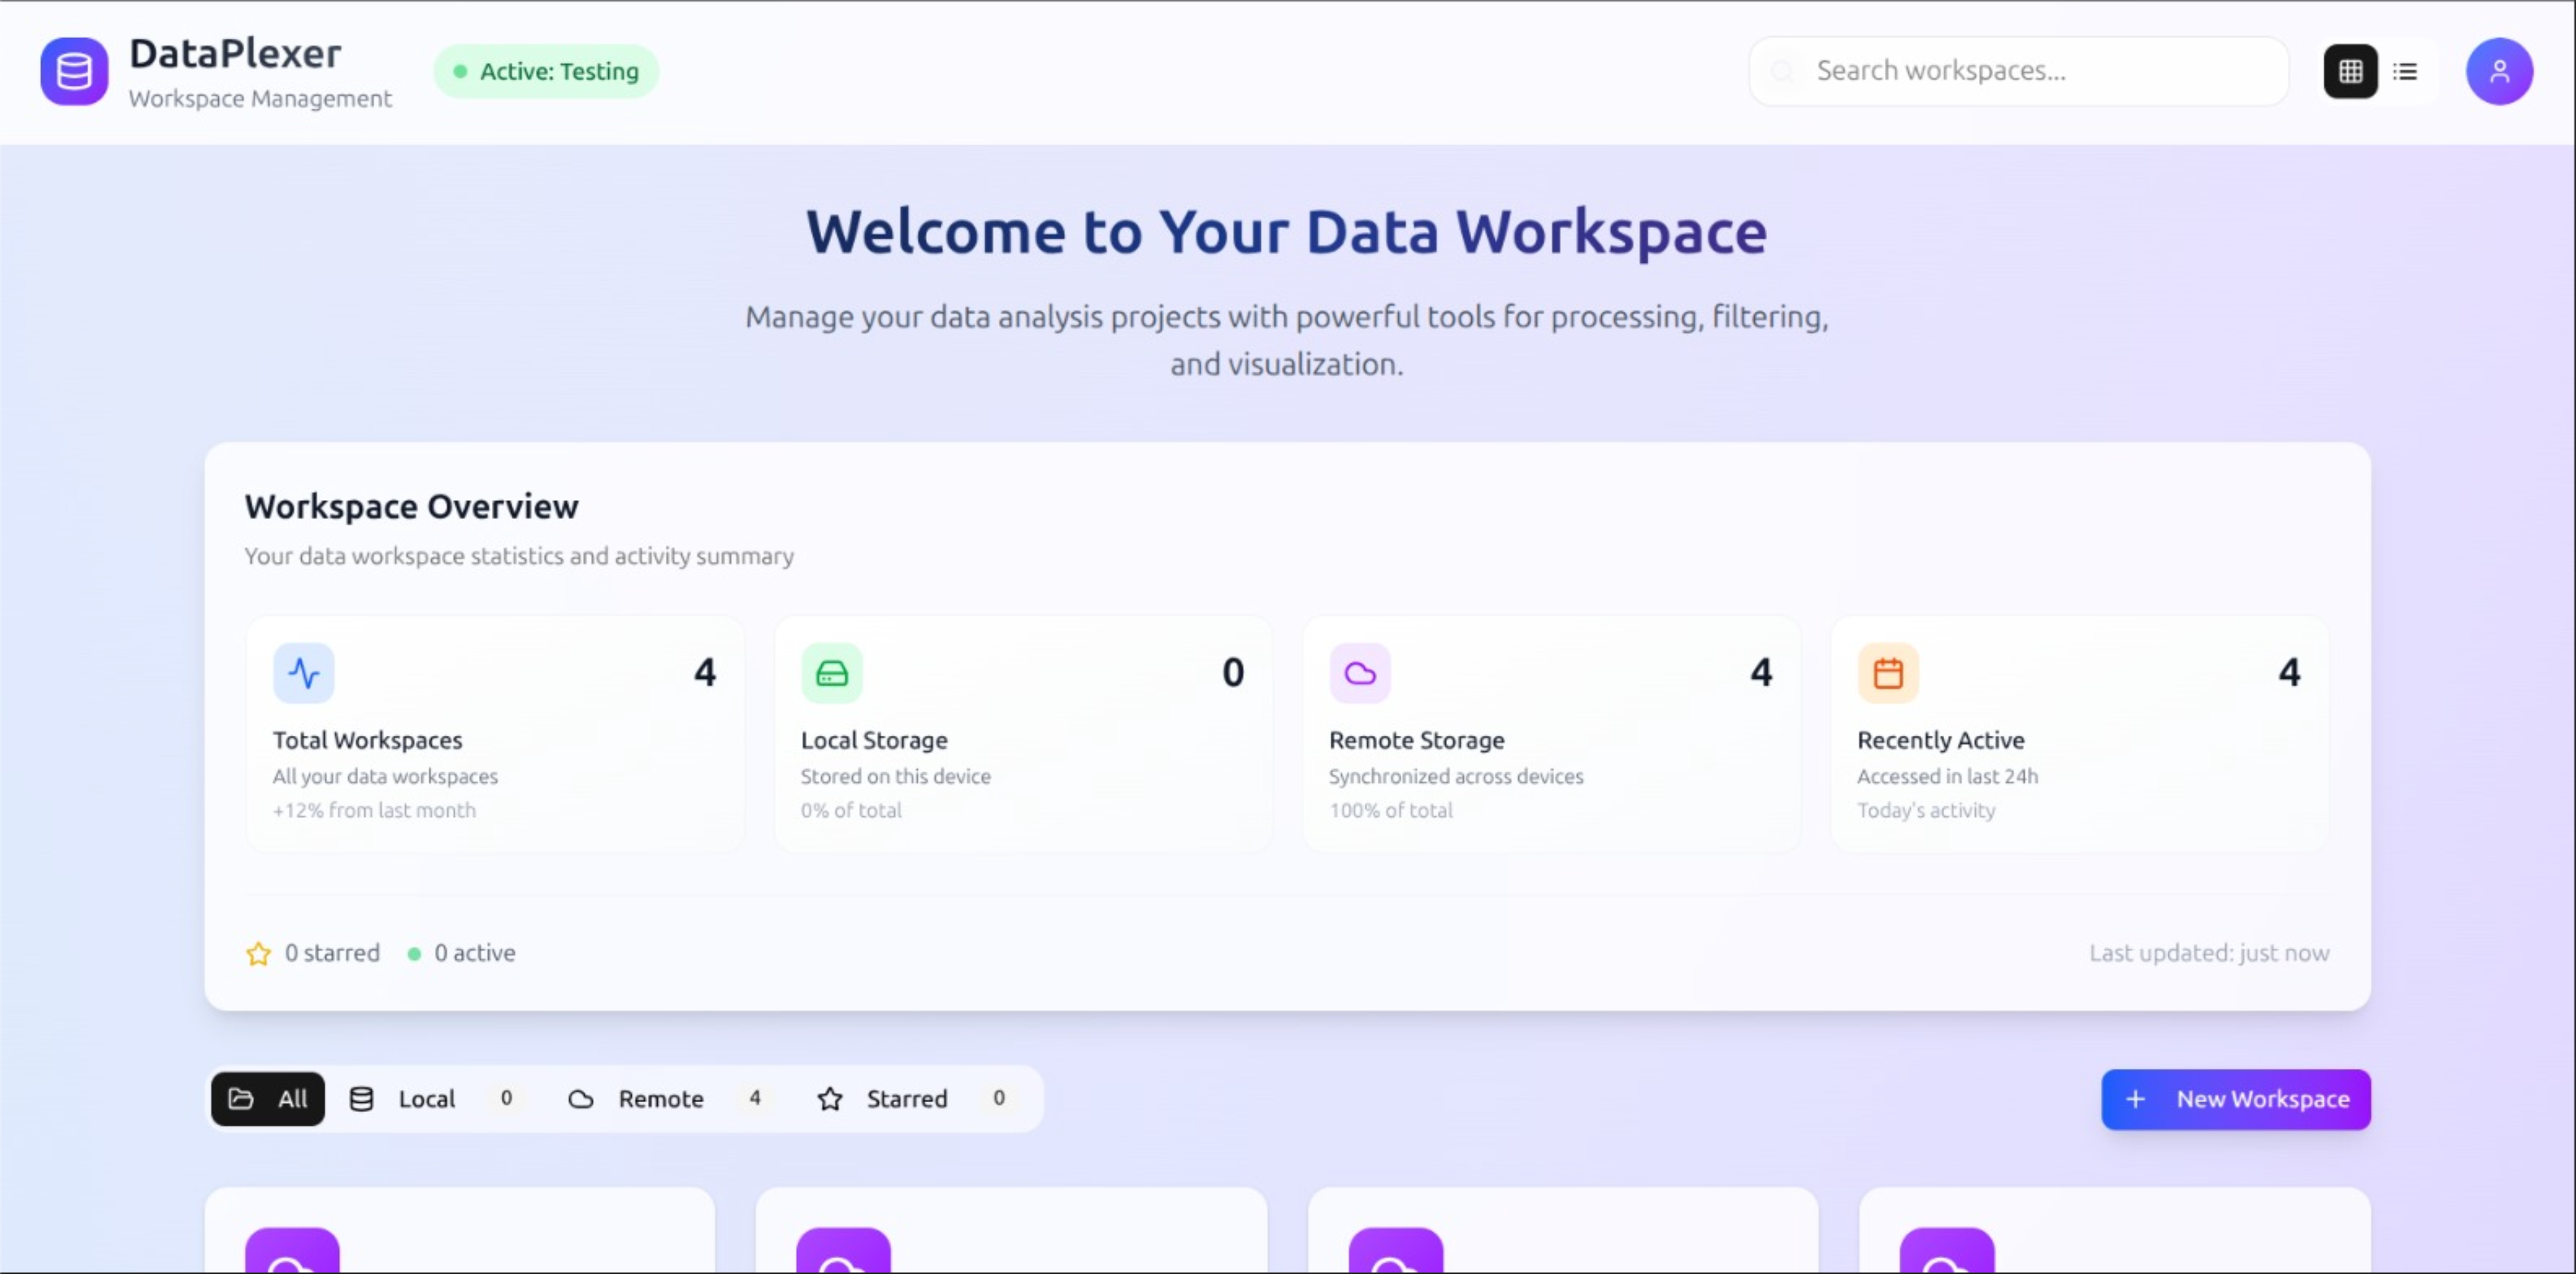This screenshot has height=1274, width=2576.
Task: Focus the Search workspaces field
Action: click(2018, 71)
